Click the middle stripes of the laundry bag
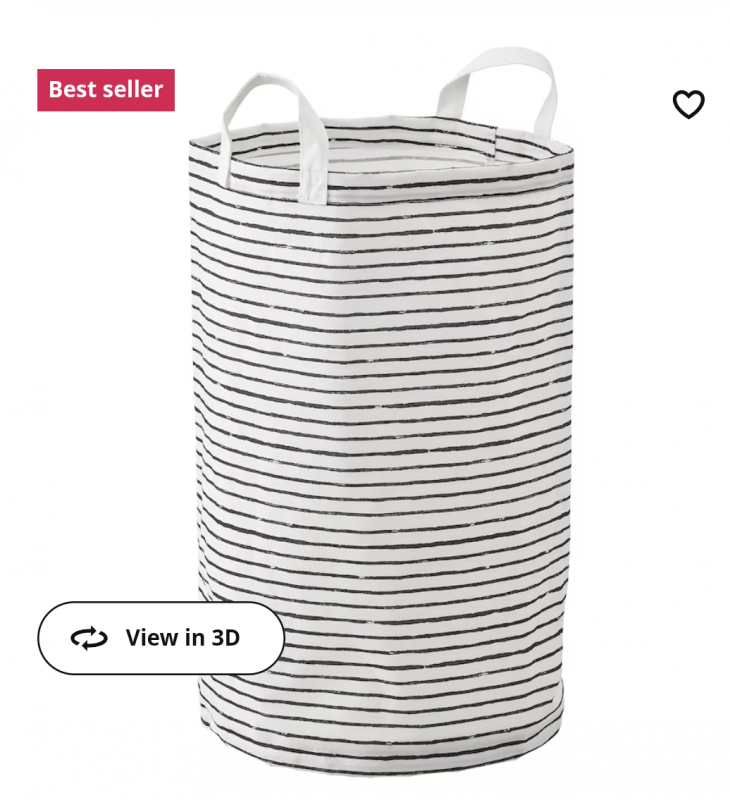This screenshot has width=730, height=800. coord(380,408)
